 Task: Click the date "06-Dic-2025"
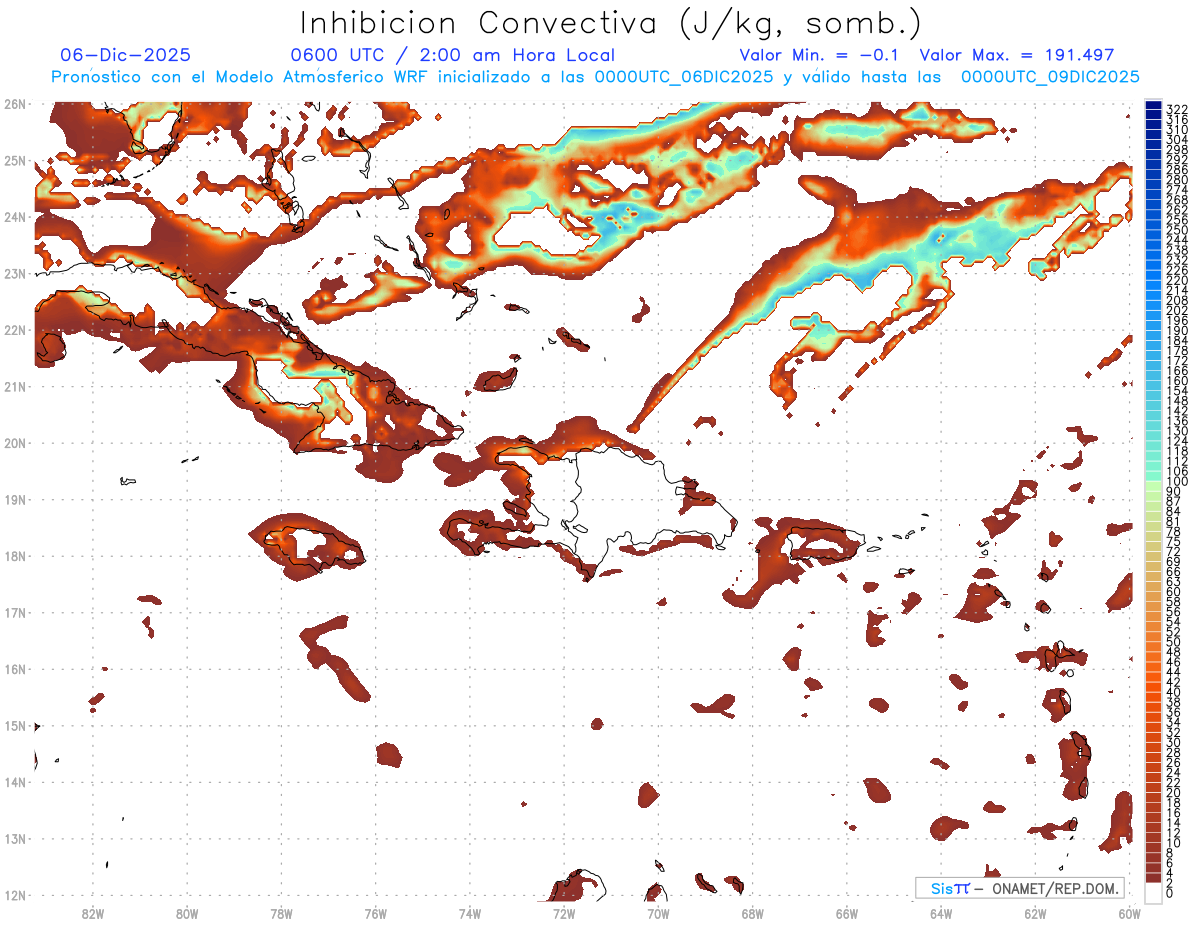(x=126, y=55)
